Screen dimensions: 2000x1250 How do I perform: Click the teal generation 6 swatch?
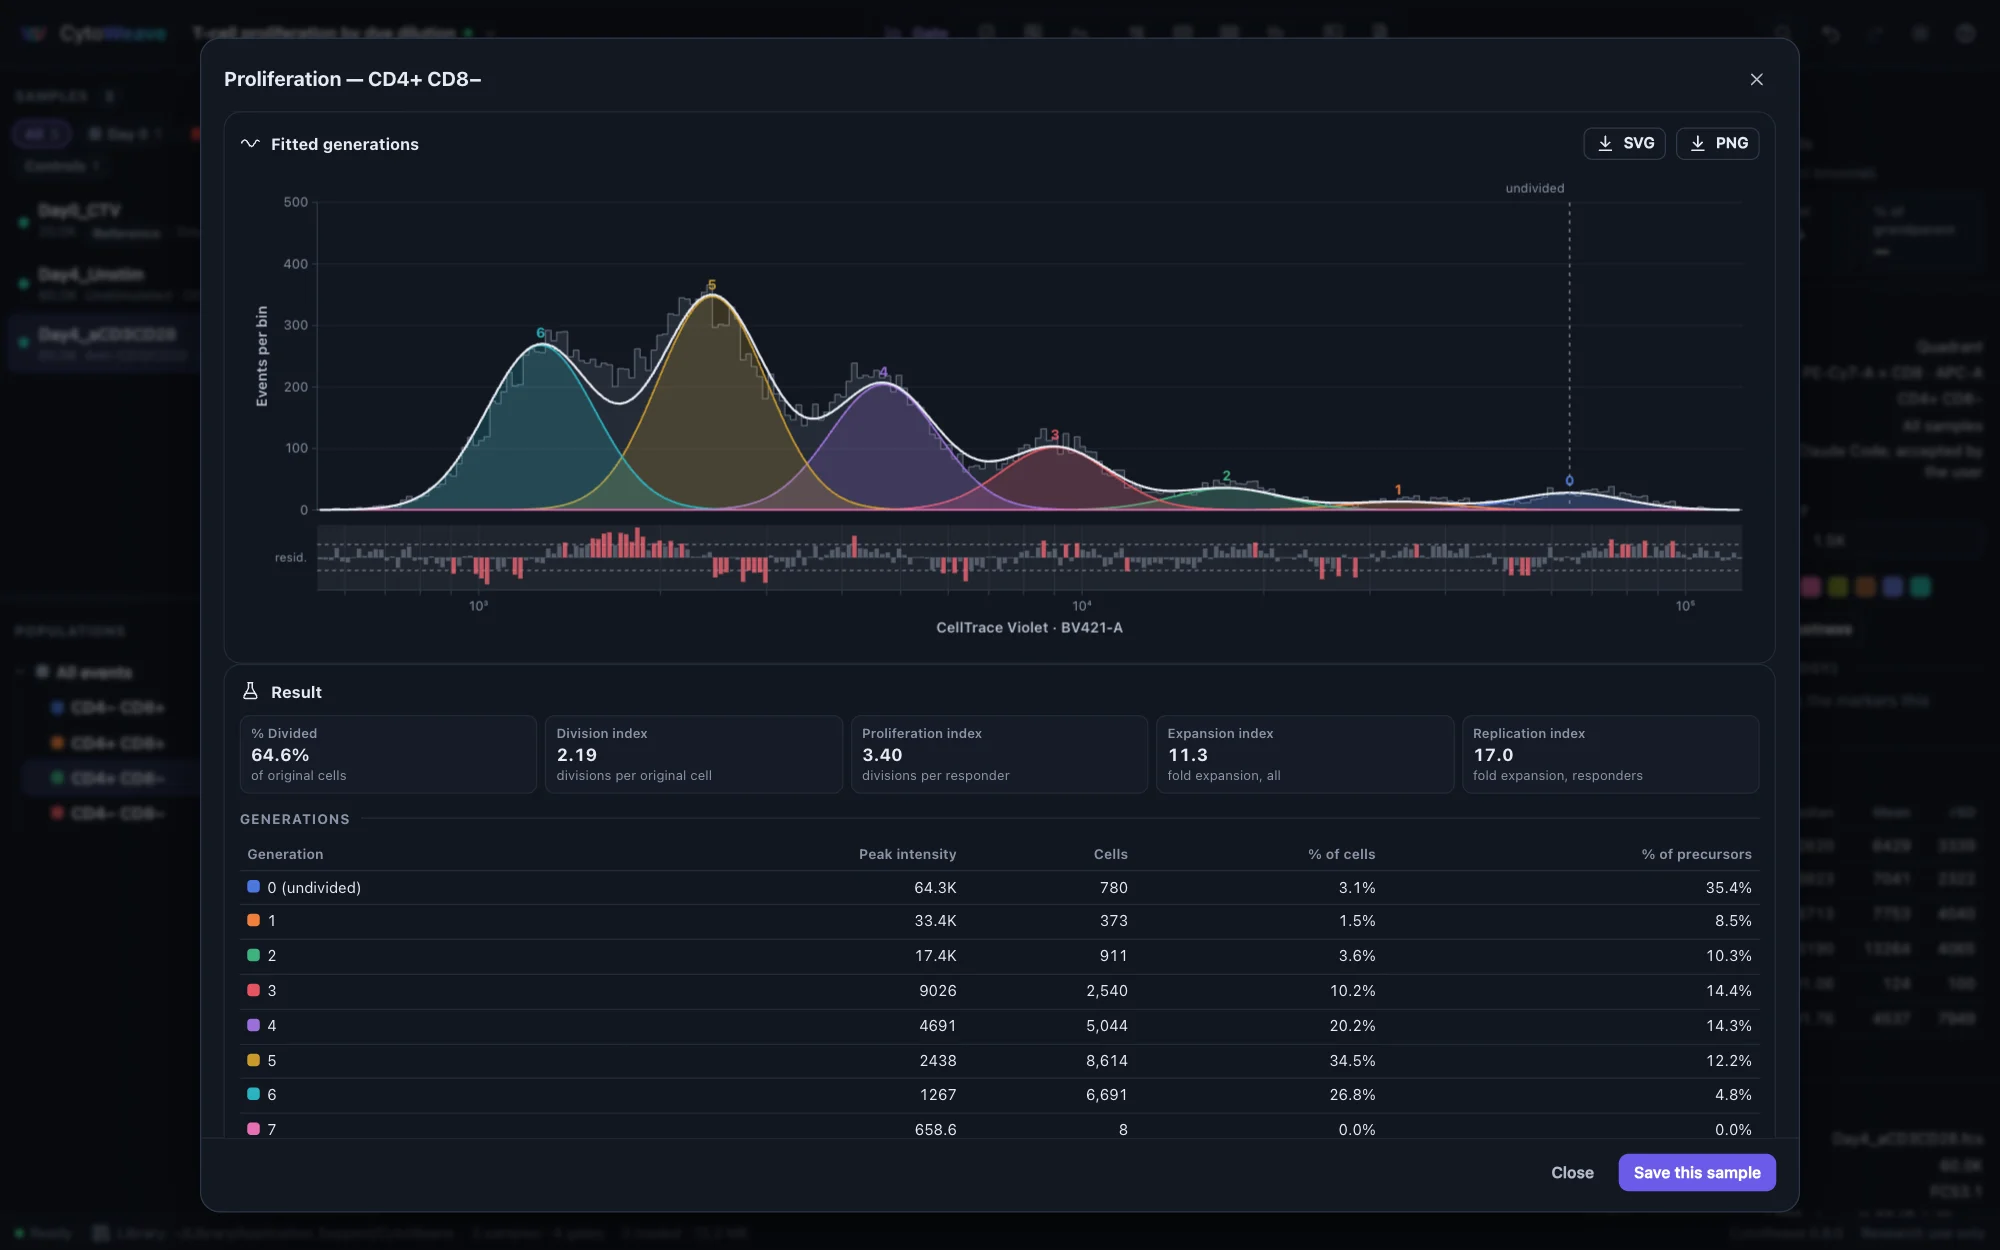tap(253, 1094)
